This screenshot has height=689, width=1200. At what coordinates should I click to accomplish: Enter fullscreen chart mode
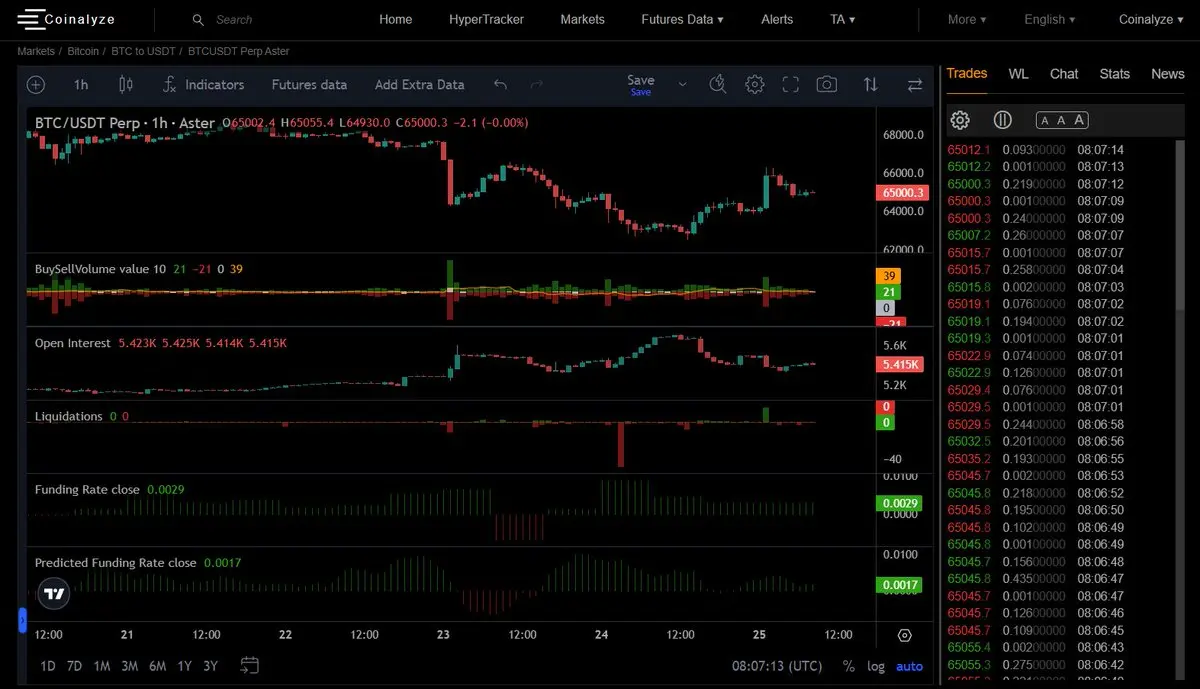coord(790,85)
